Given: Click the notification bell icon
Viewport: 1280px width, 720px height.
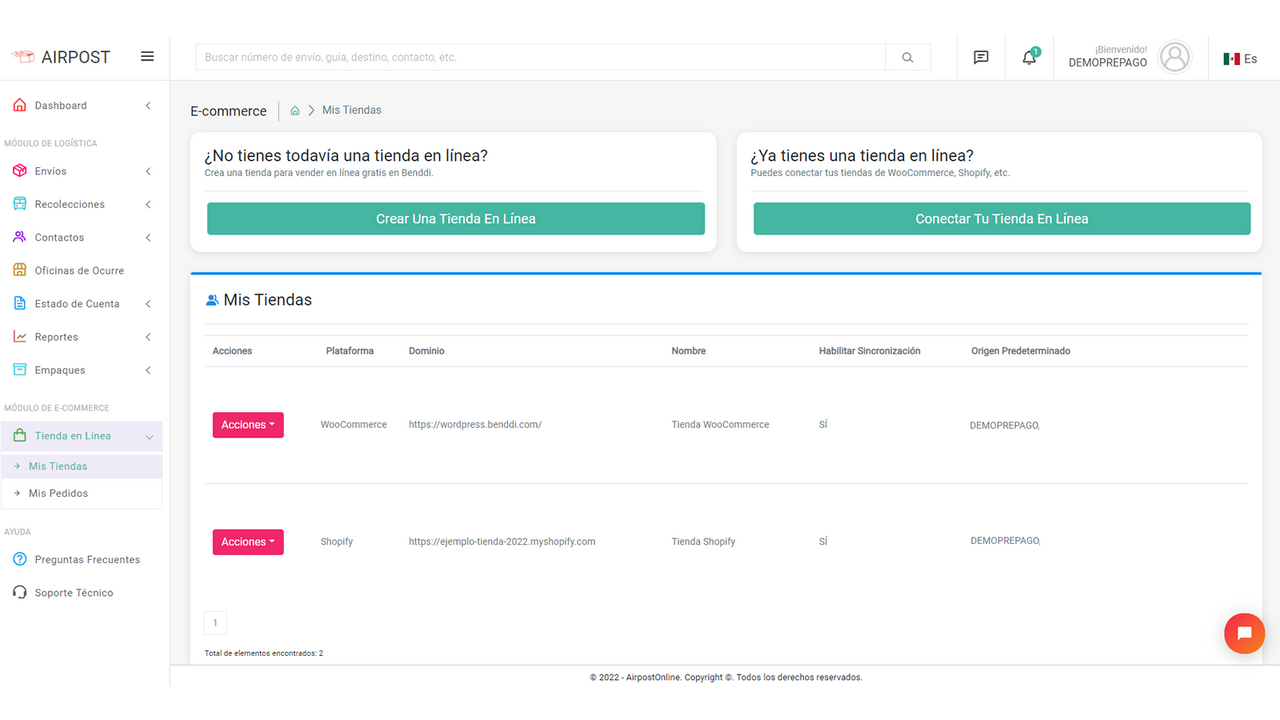Looking at the screenshot, I should coord(1028,57).
